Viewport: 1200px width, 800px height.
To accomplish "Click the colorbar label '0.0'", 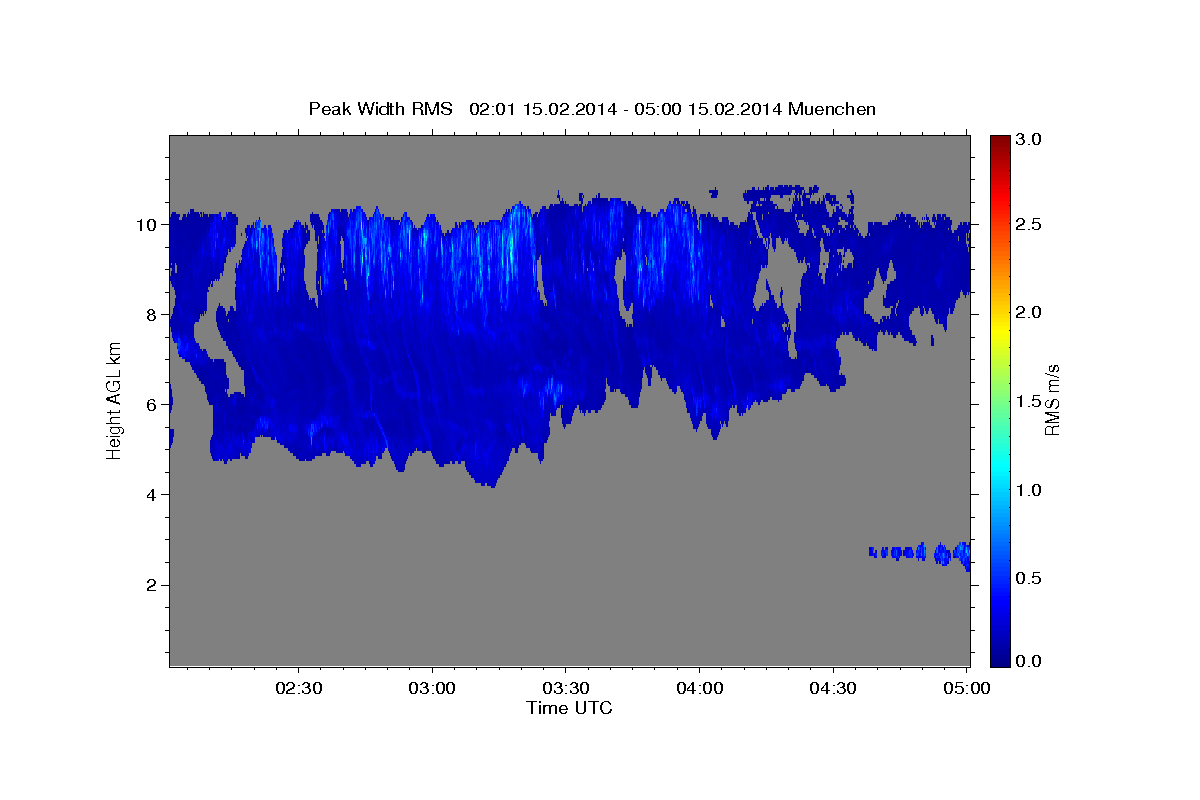I will pos(1029,661).
